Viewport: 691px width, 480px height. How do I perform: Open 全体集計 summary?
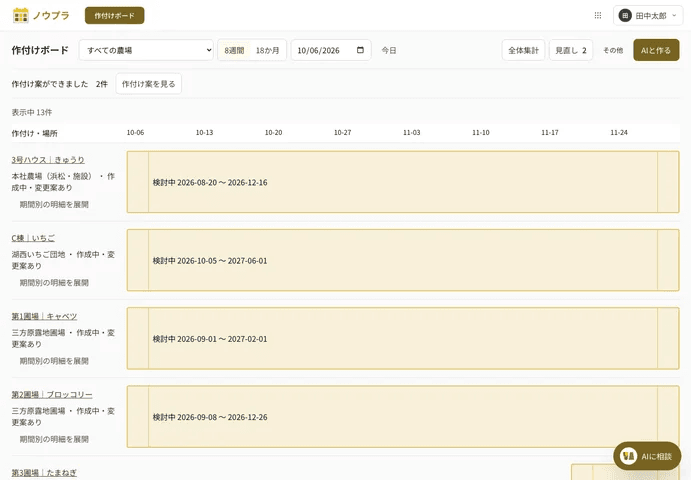point(524,50)
